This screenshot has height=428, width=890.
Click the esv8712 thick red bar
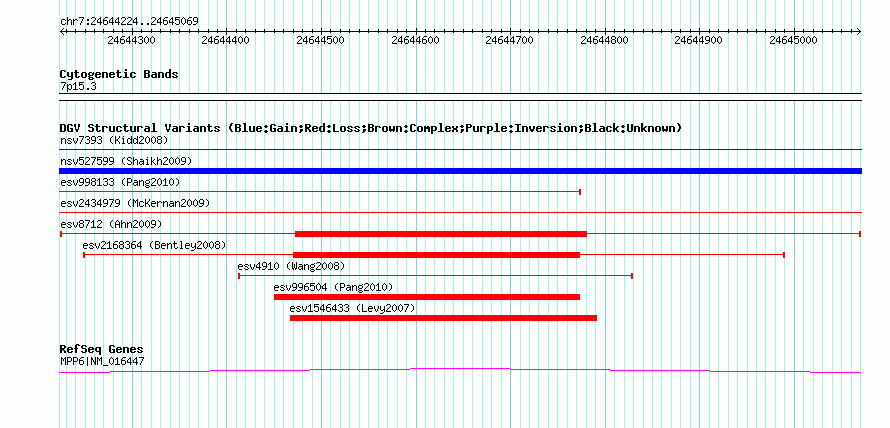pyautogui.click(x=440, y=234)
